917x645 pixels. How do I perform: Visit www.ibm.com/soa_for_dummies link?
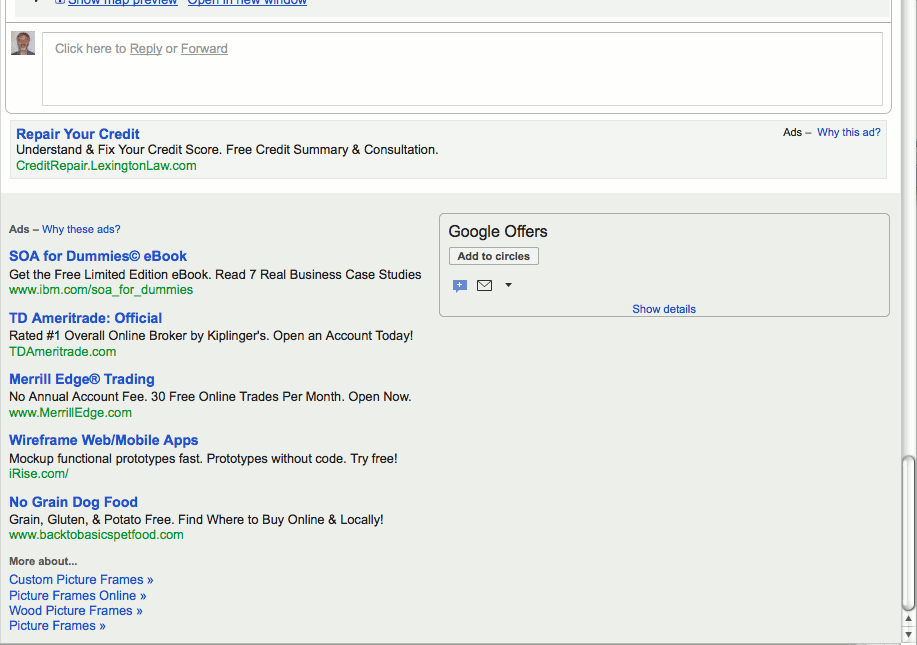(x=101, y=289)
